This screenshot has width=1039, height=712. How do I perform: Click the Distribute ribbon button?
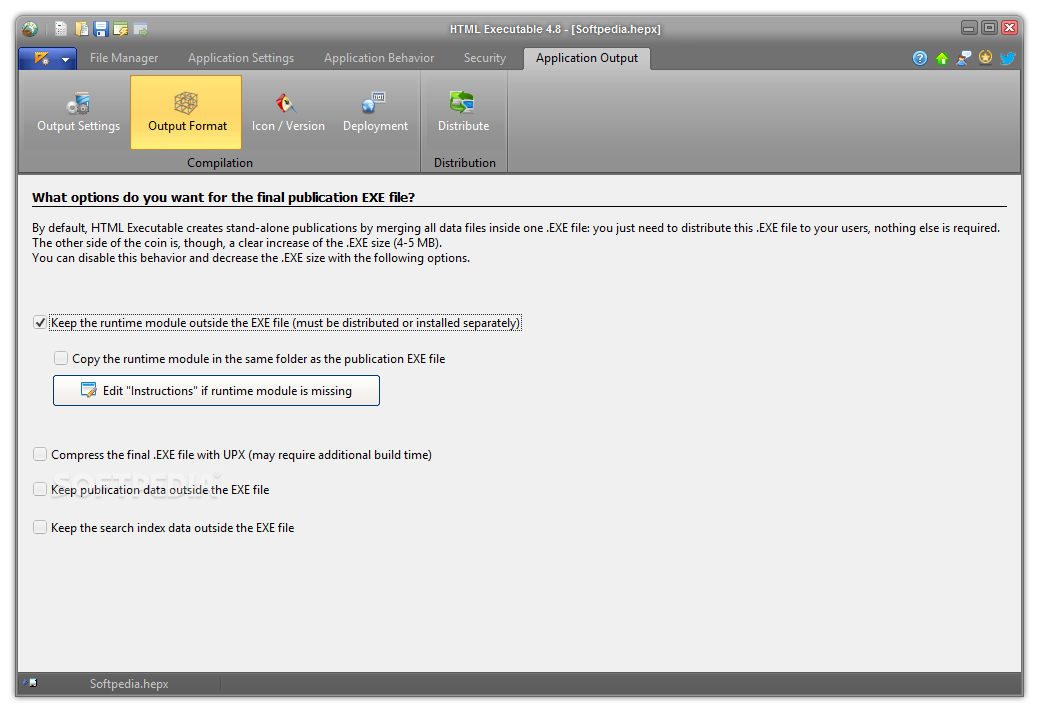[x=463, y=112]
